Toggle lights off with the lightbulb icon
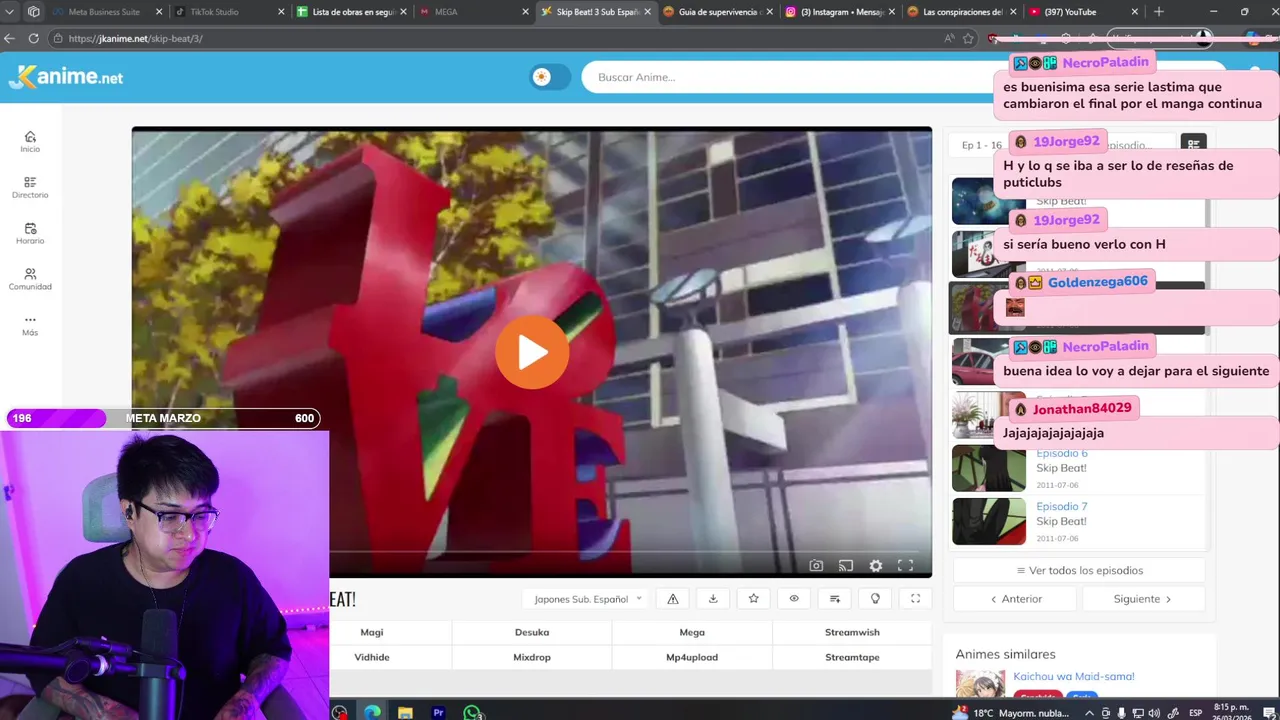This screenshot has width=1280, height=720. coord(875,599)
